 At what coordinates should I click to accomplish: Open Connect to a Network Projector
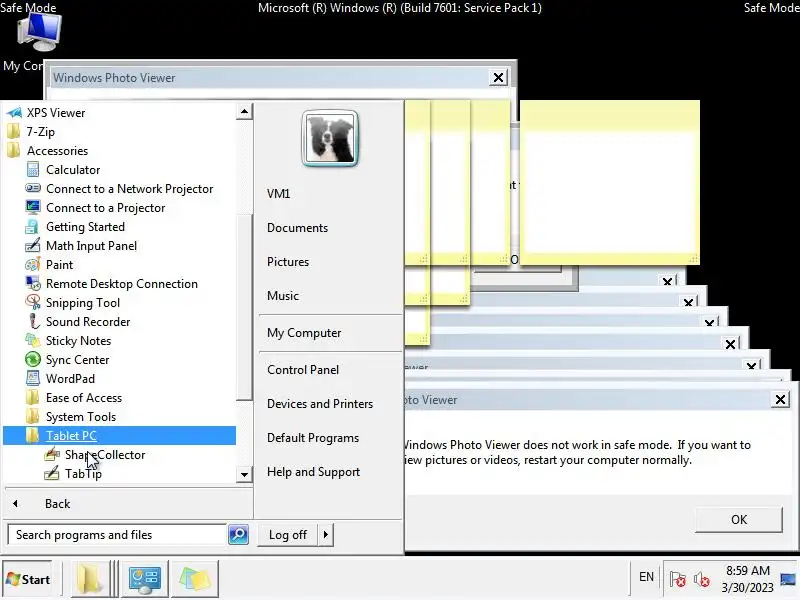119,189
